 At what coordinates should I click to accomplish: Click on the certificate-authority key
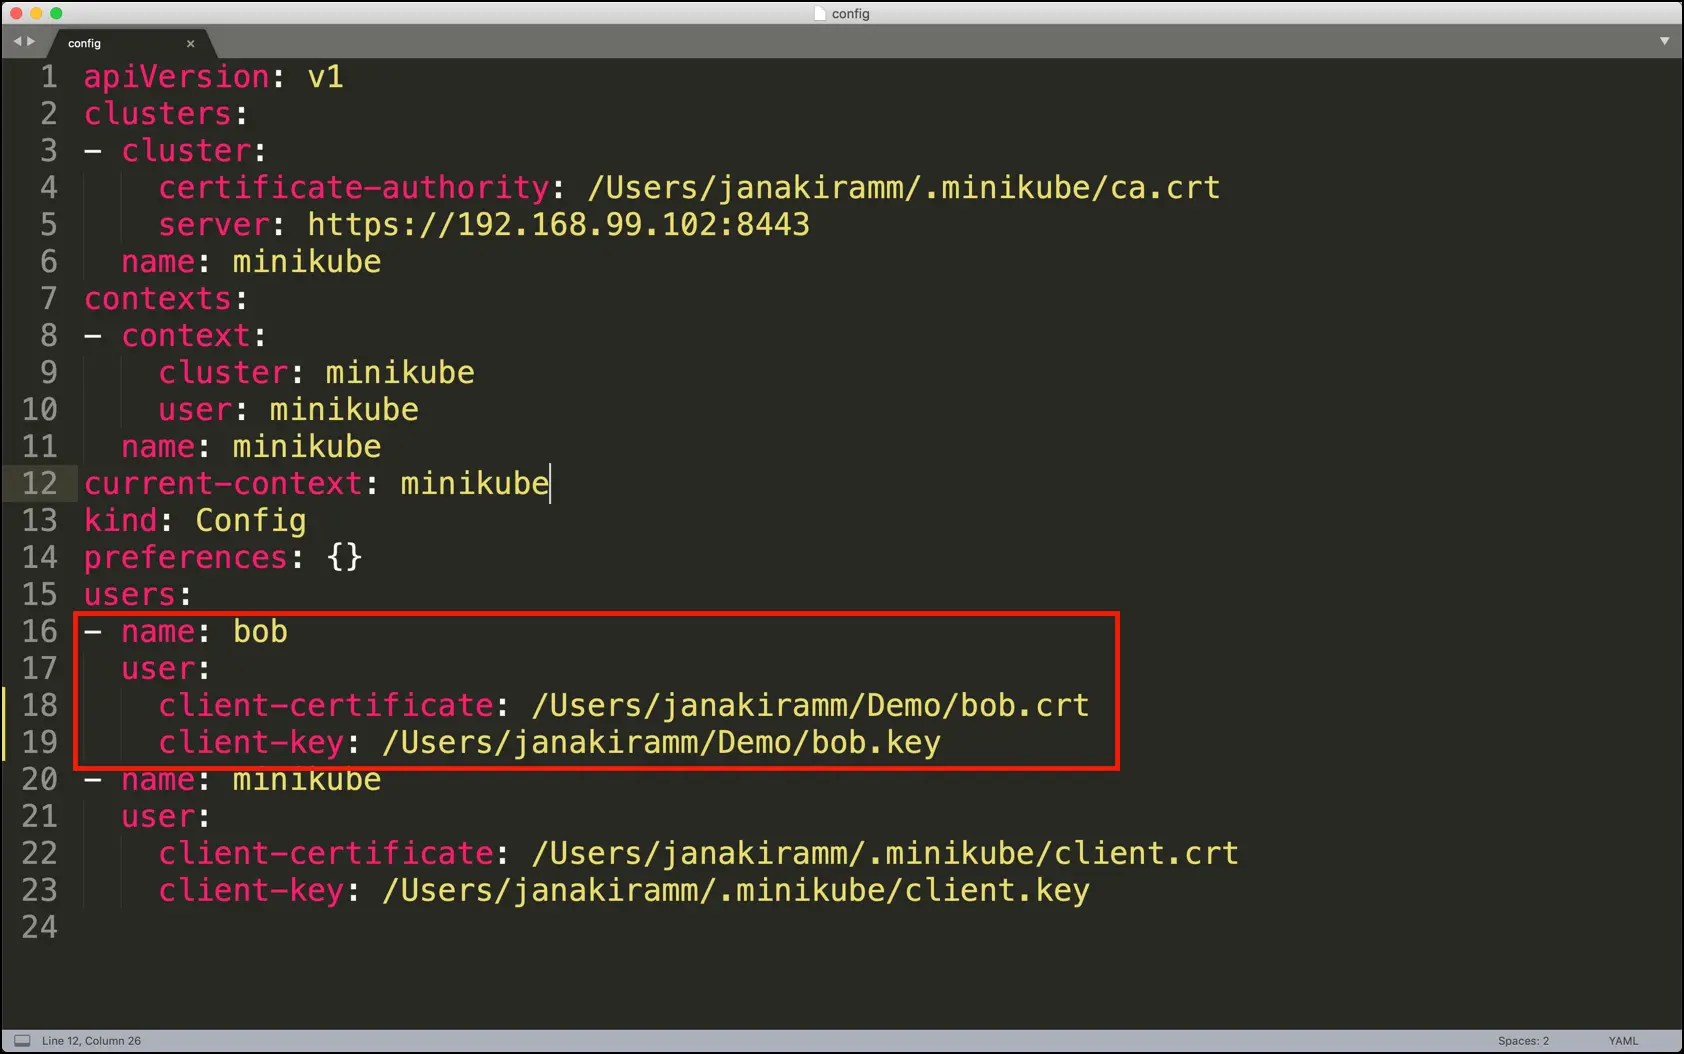pyautogui.click(x=354, y=188)
